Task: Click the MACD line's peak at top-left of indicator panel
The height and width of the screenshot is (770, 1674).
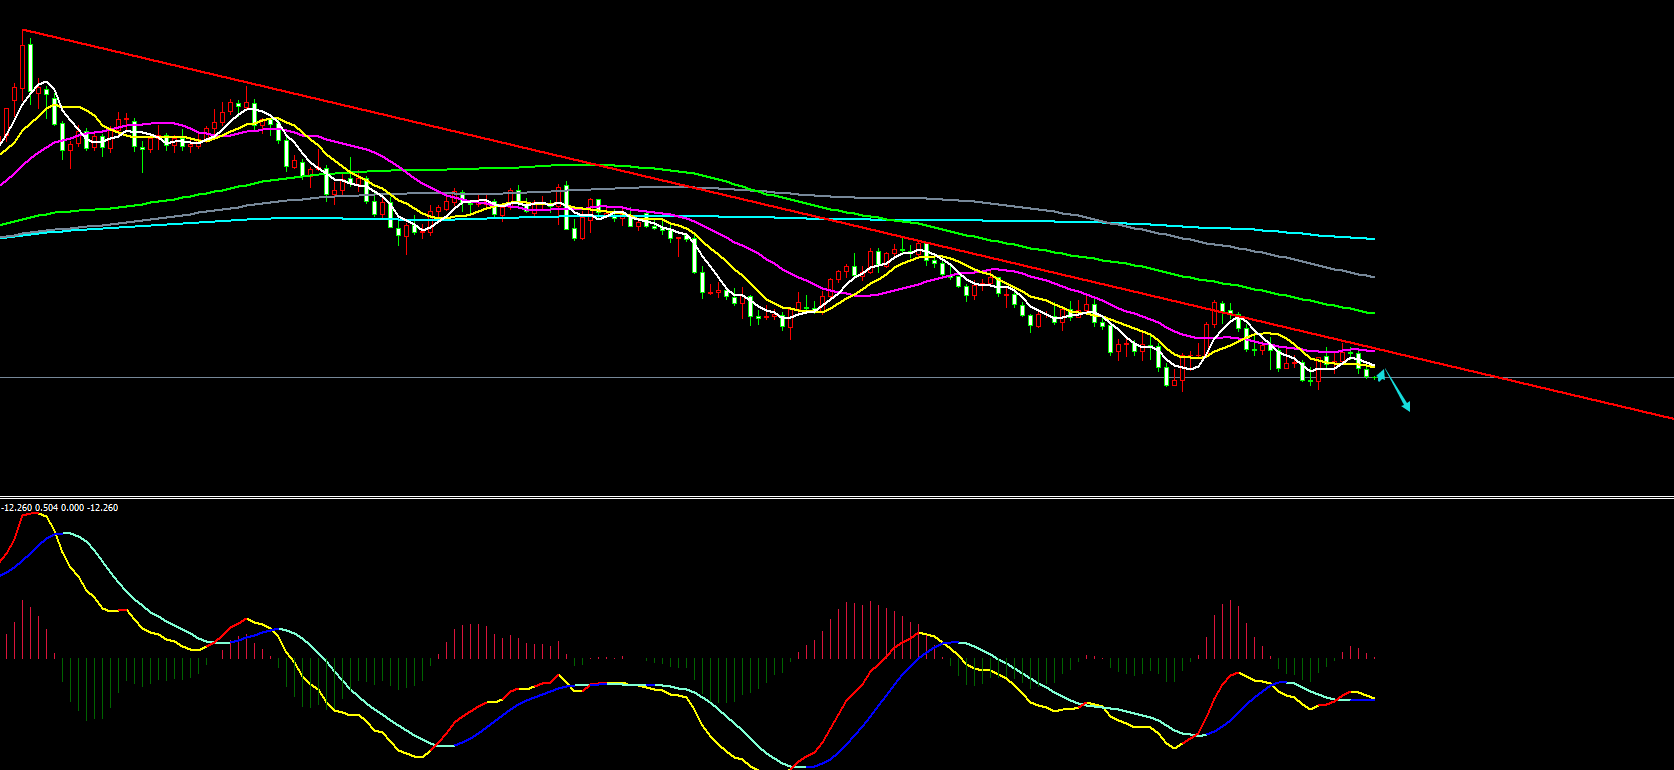Action: [30, 515]
